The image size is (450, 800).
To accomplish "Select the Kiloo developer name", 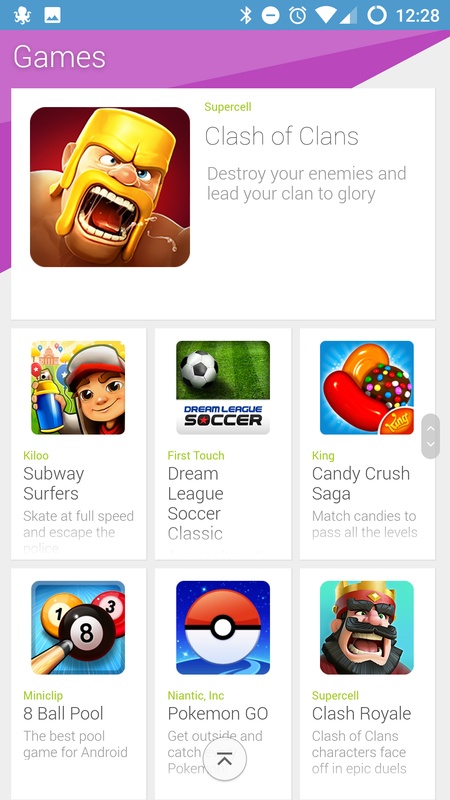I will (x=36, y=456).
